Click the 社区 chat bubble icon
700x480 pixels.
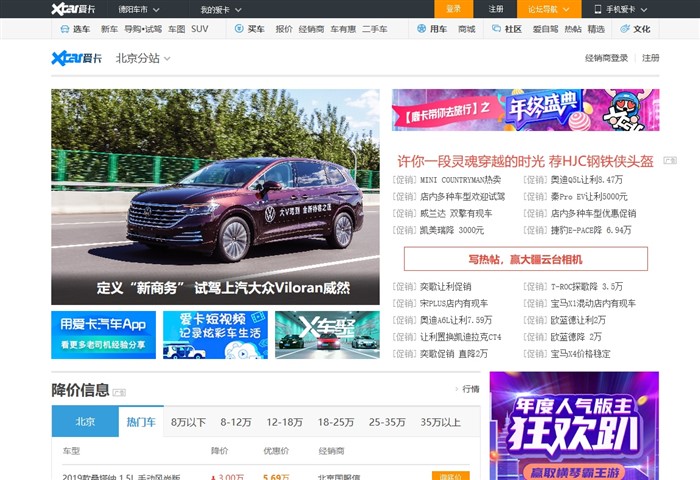(496, 29)
